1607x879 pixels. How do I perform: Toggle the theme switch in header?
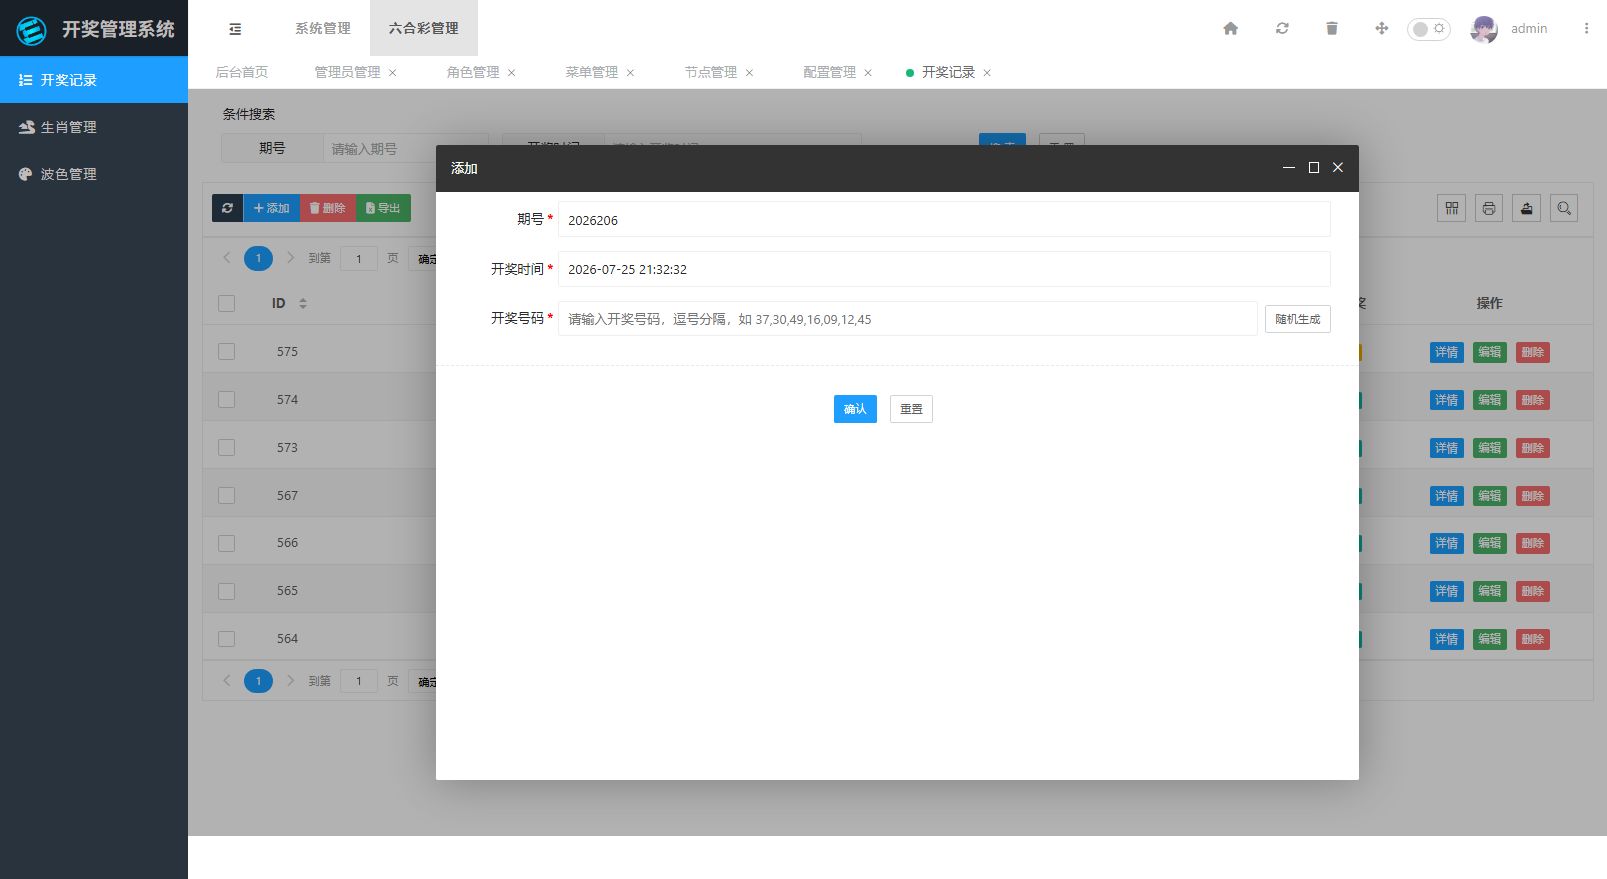(x=1429, y=29)
